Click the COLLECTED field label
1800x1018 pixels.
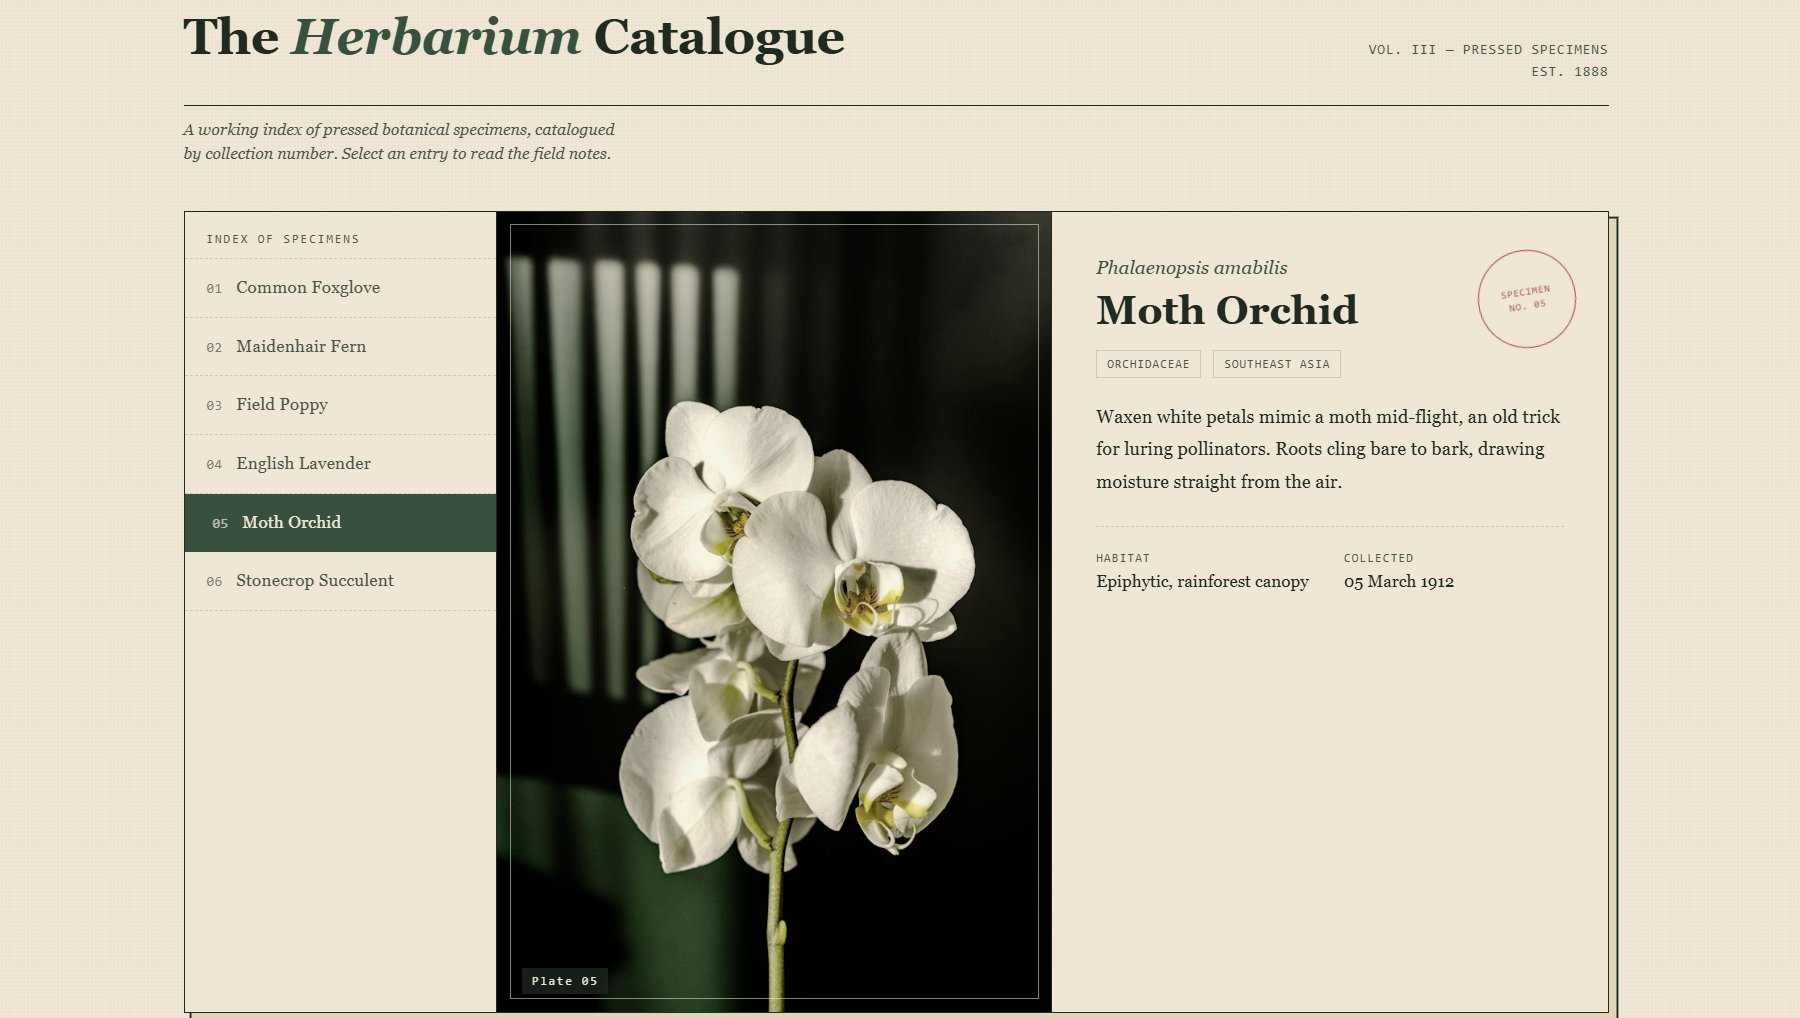tap(1379, 558)
